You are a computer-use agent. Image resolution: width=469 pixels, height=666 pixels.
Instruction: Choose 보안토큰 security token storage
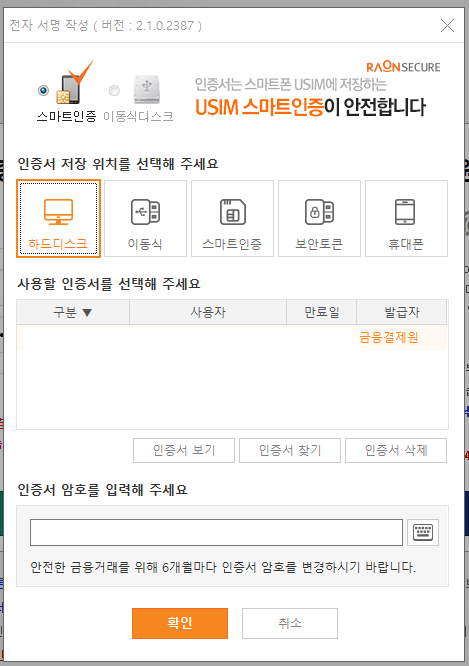tap(319, 218)
